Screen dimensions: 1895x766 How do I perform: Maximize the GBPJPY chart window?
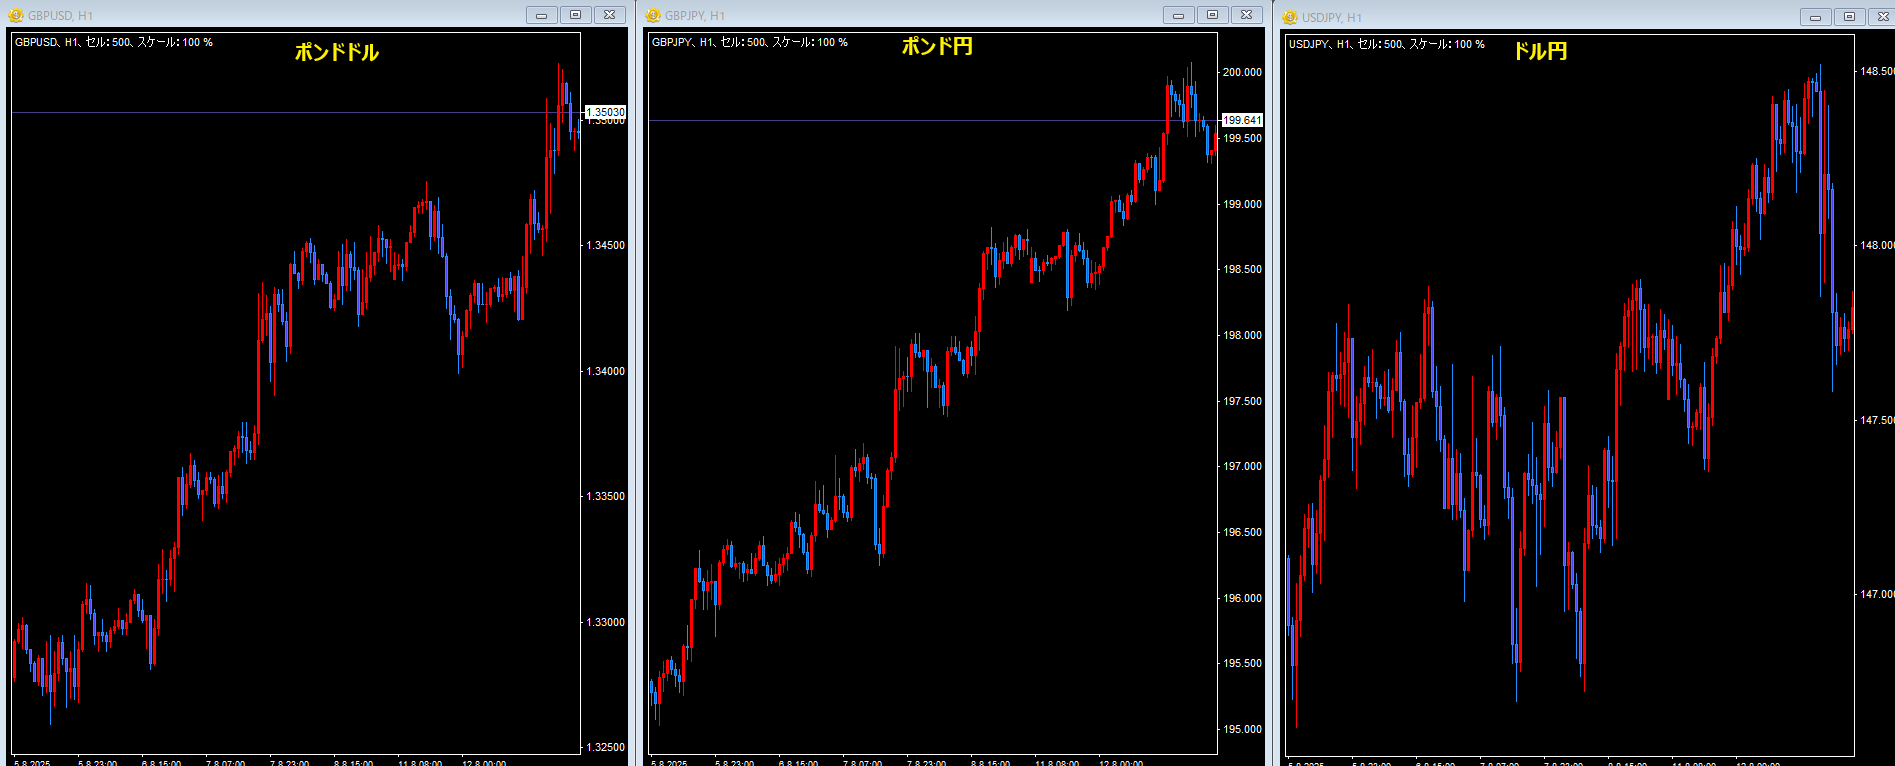click(1212, 15)
